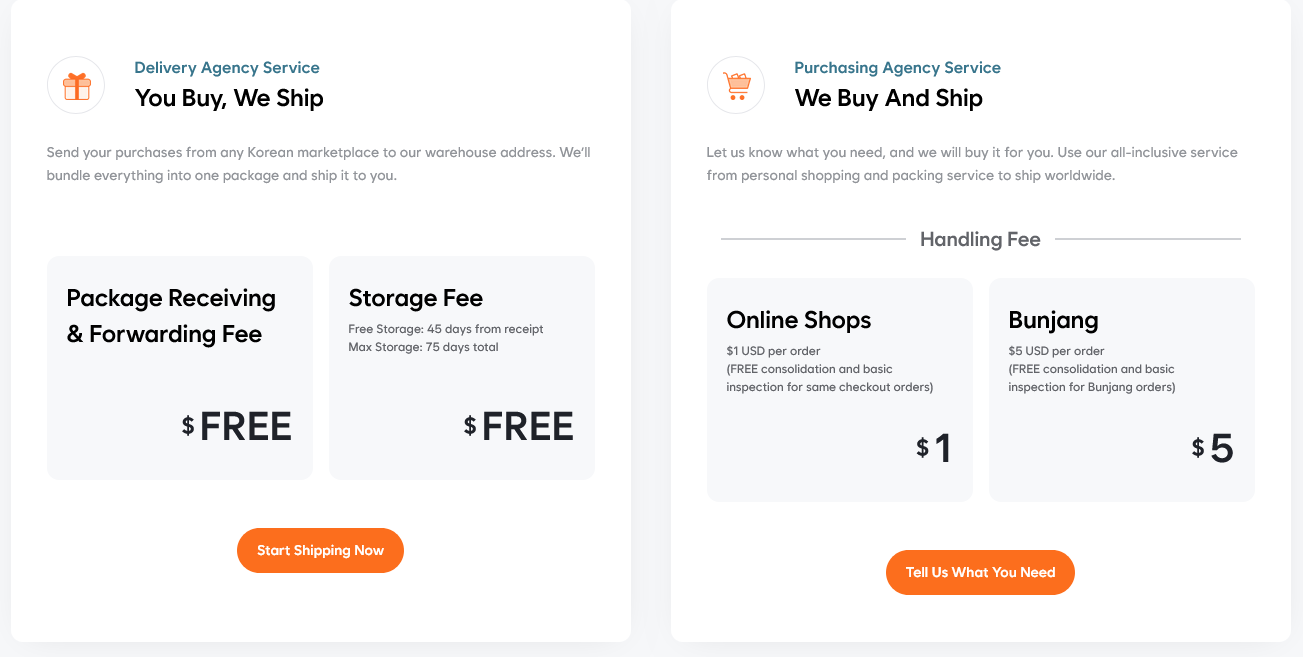
Task: Select the Delivery Agency Service label
Action: (x=227, y=68)
